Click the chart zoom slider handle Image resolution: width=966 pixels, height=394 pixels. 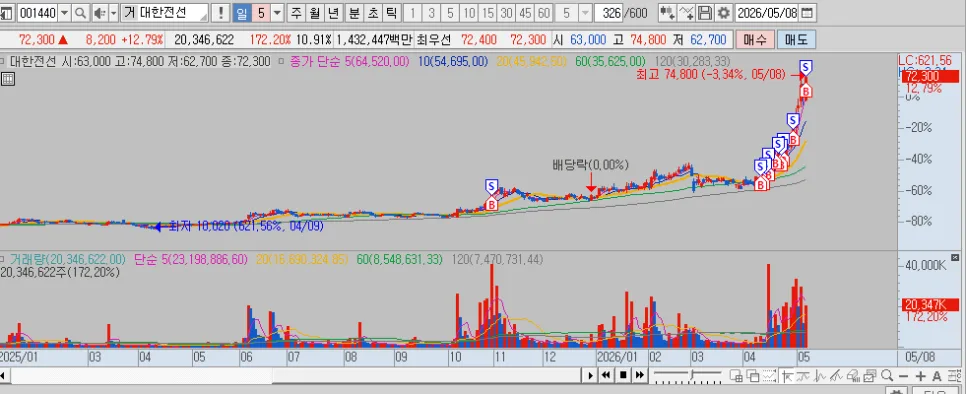pyautogui.click(x=692, y=375)
